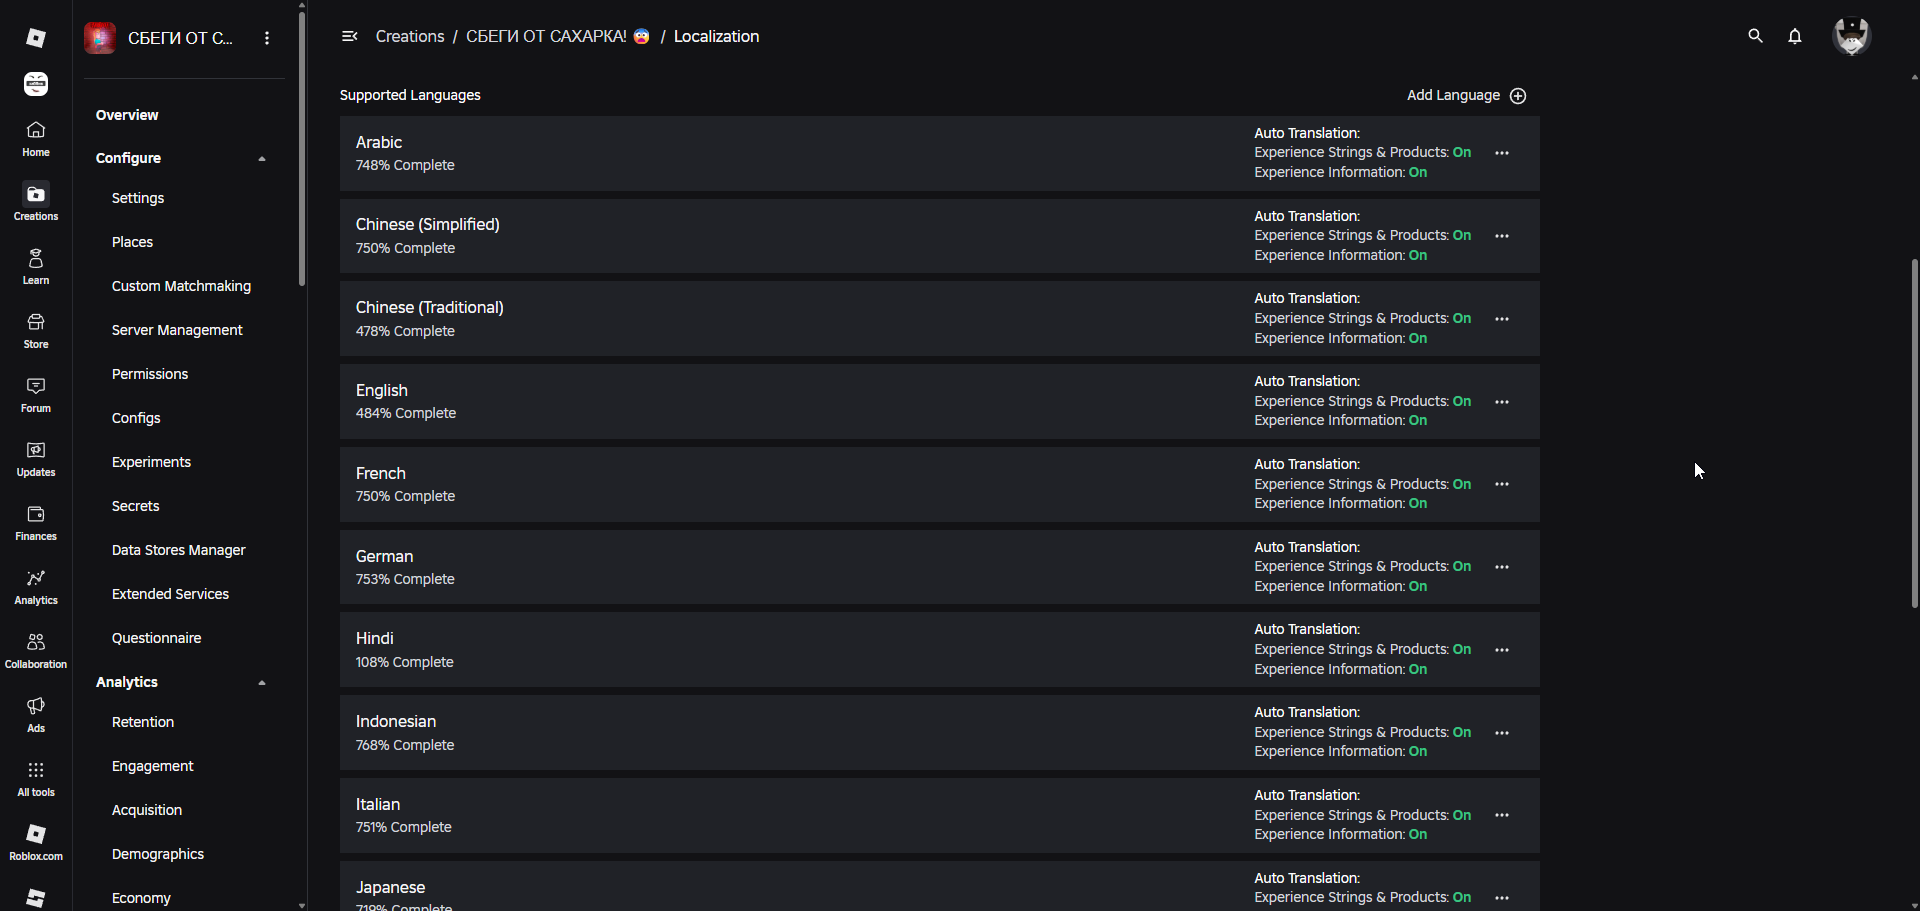The width and height of the screenshot is (1920, 911).
Task: Click the Add Language plus icon
Action: click(x=1518, y=96)
